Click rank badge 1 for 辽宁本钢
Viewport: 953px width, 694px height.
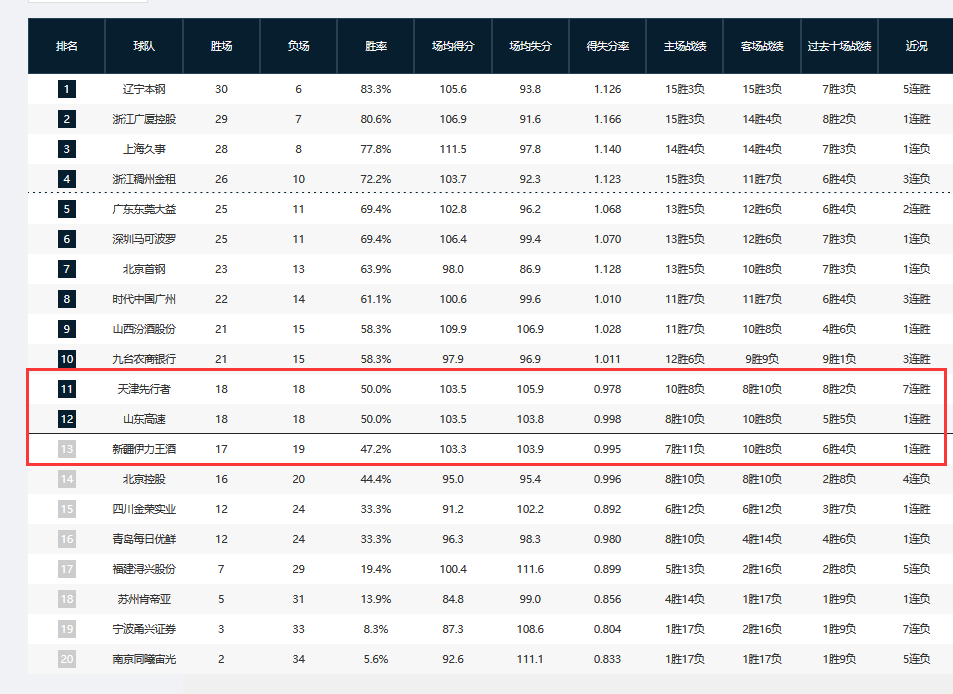pos(67,89)
